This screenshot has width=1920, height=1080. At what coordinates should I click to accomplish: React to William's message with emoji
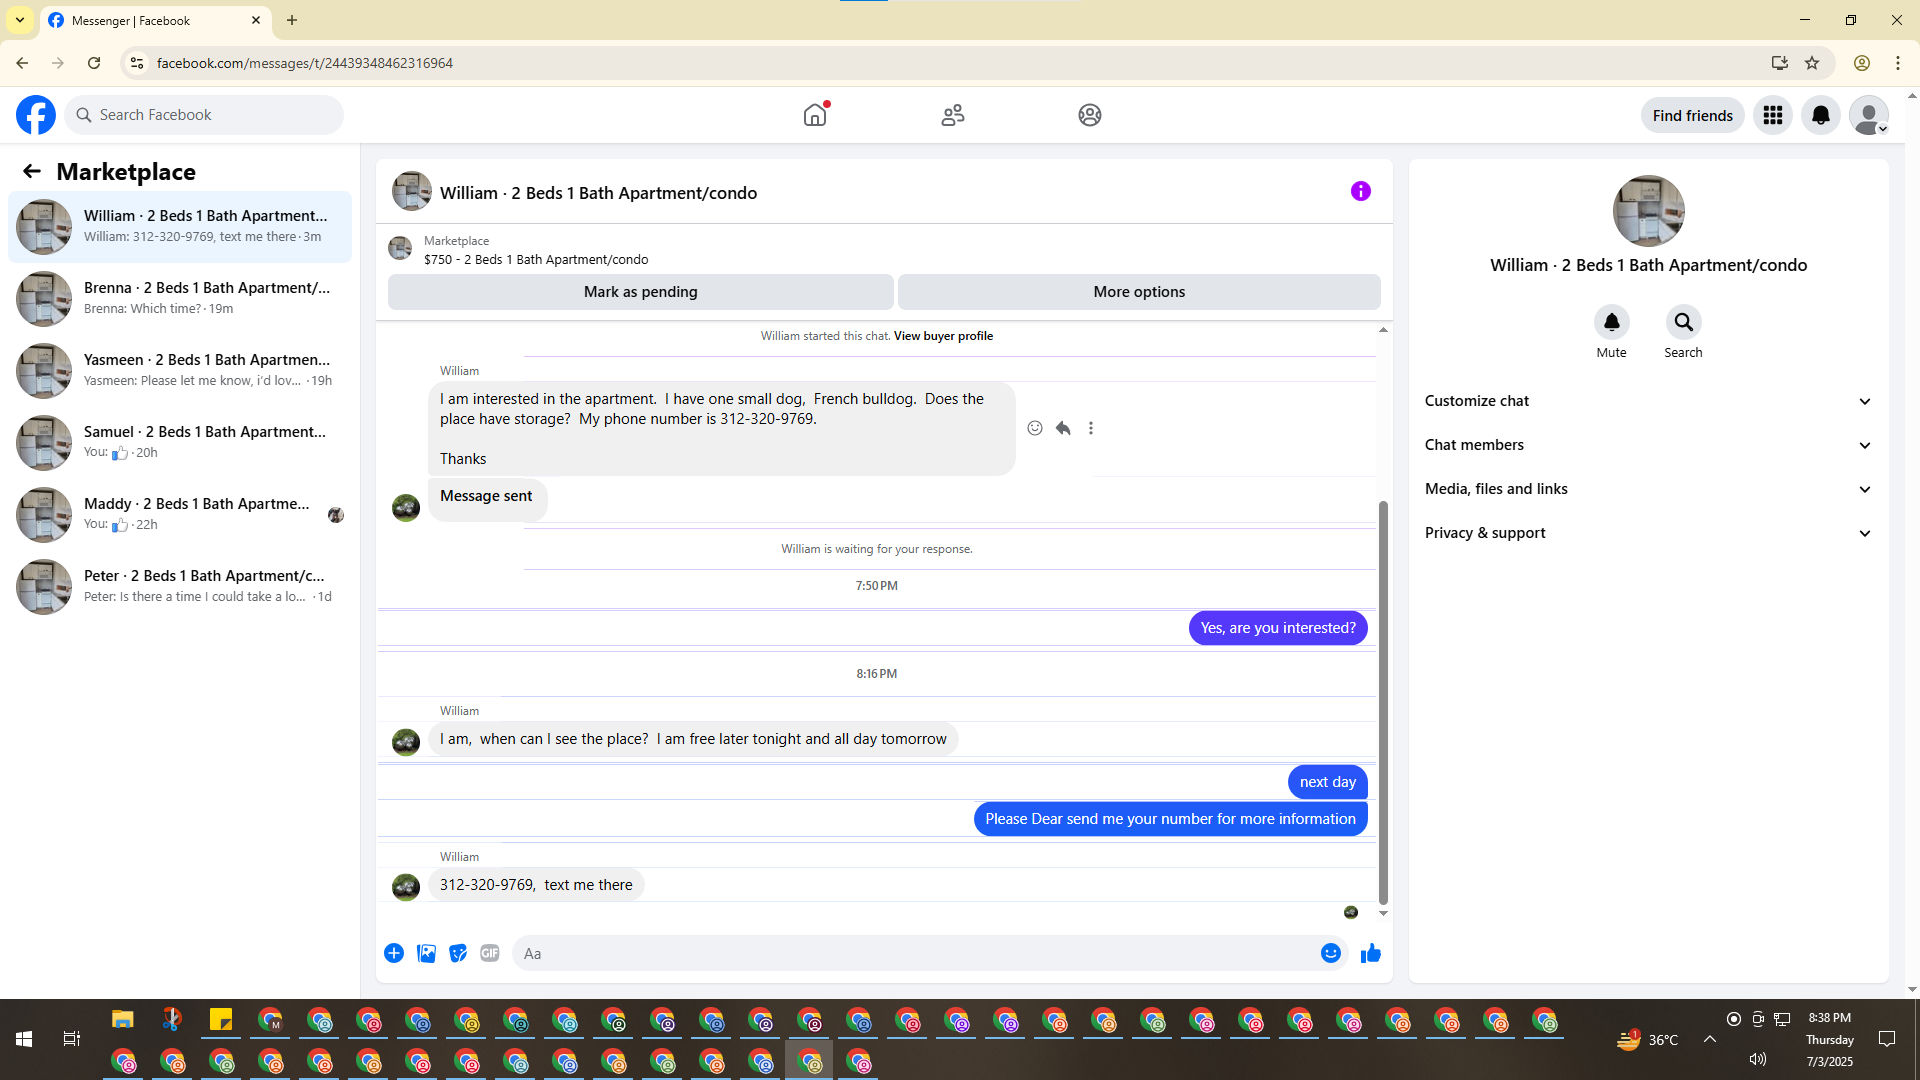click(1035, 428)
